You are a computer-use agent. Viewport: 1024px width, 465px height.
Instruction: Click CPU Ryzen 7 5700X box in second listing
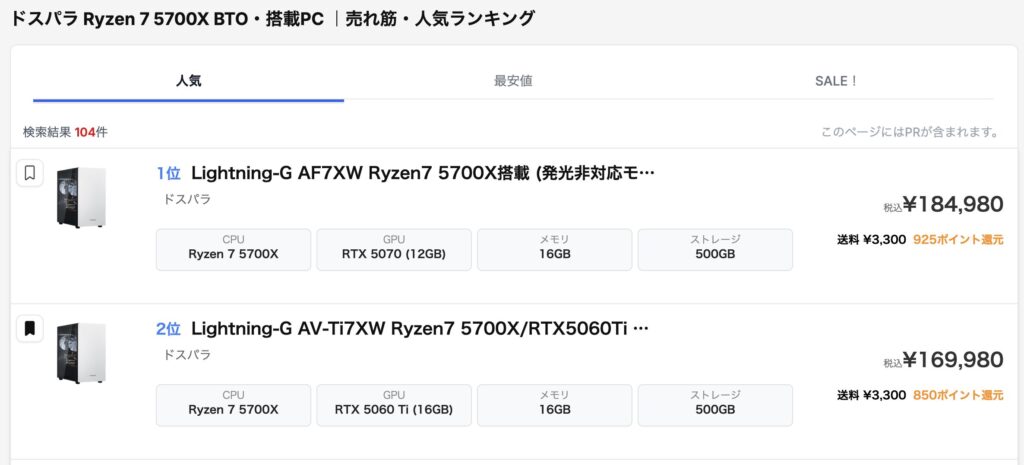point(233,404)
